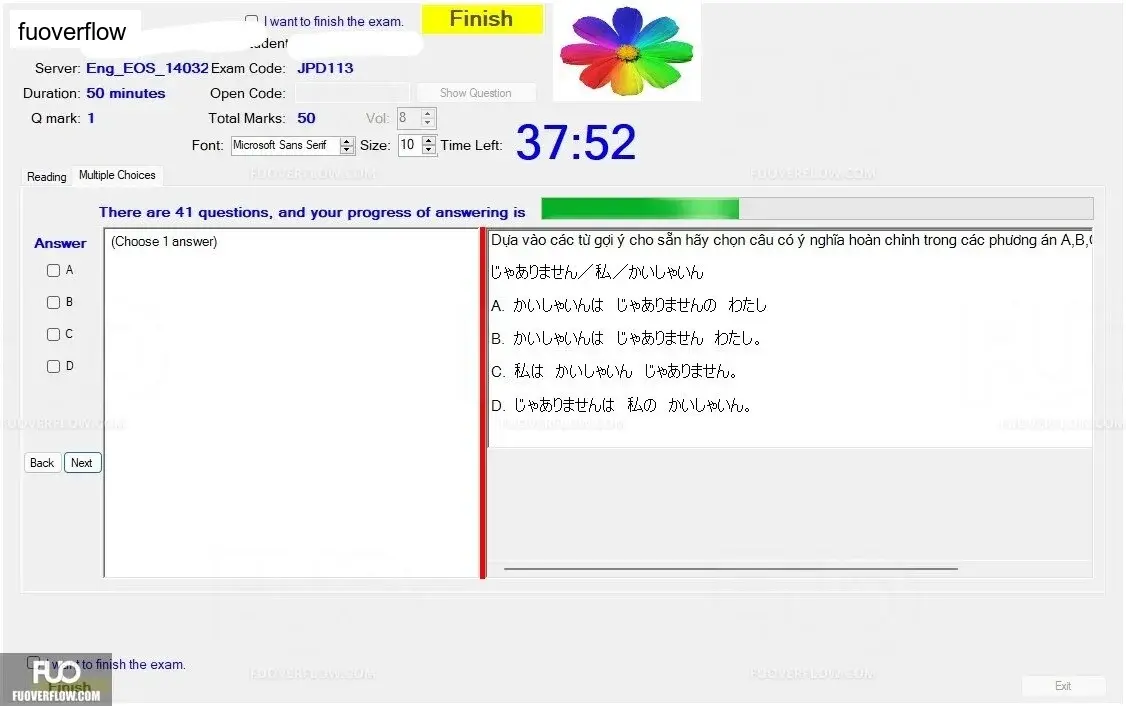This screenshot has height=706, width=1126.
Task: Switch to the Reading tab
Action: coord(47,177)
